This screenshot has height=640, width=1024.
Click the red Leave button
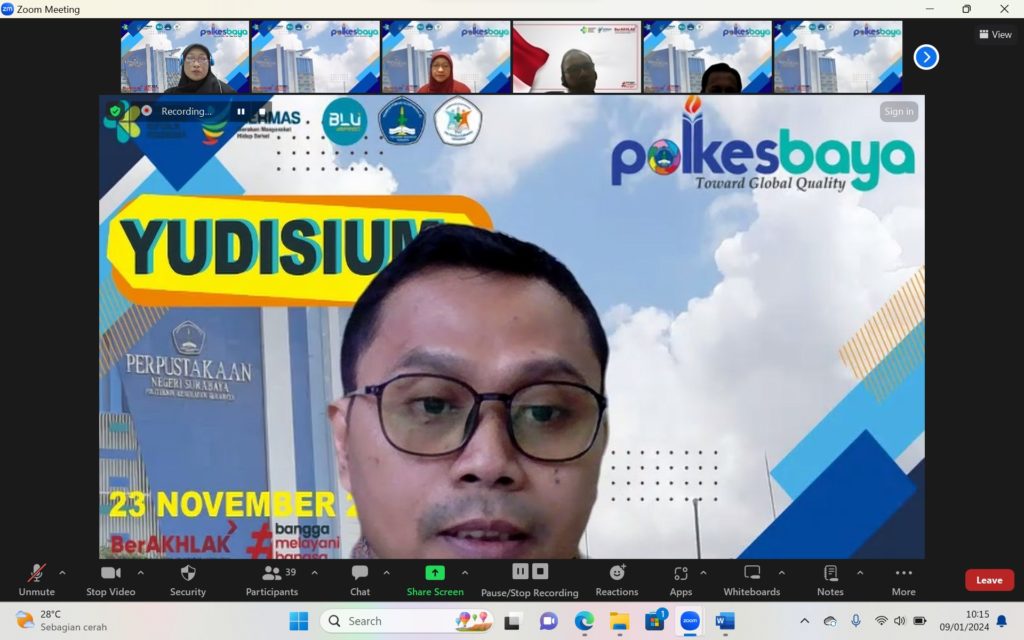[989, 580]
